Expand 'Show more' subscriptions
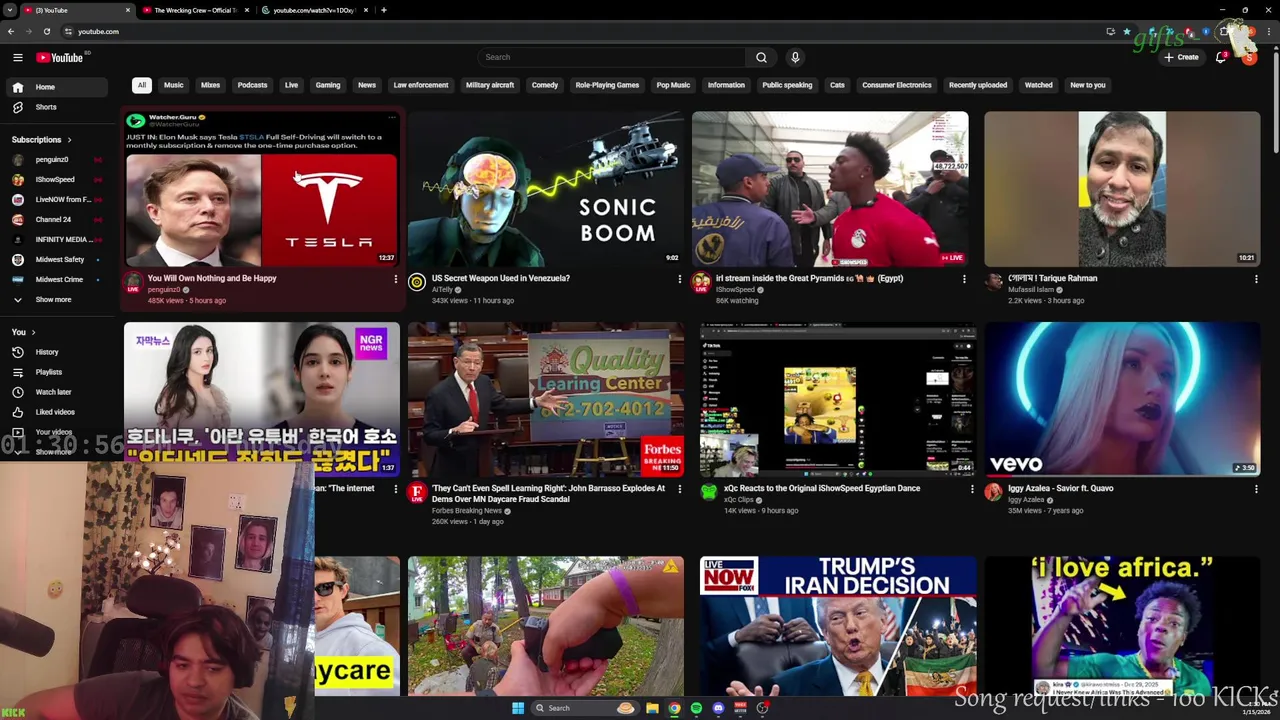Viewport: 1280px width, 720px height. 55,300
